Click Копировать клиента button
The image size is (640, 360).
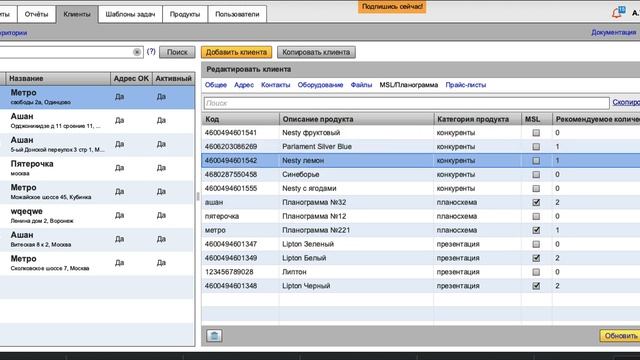316,52
